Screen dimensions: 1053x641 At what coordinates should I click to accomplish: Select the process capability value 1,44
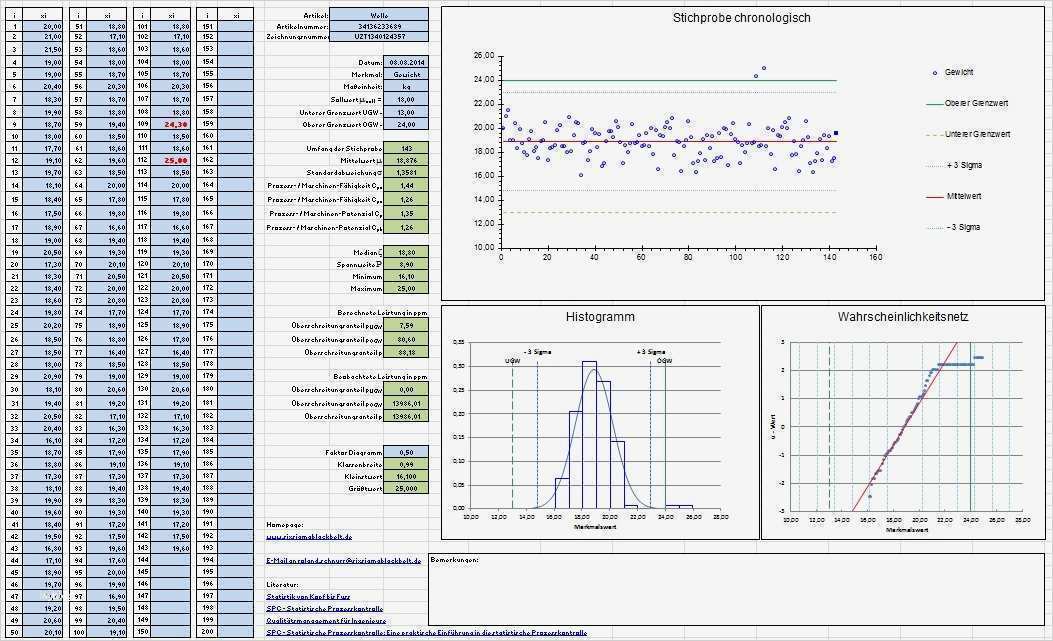tap(406, 185)
